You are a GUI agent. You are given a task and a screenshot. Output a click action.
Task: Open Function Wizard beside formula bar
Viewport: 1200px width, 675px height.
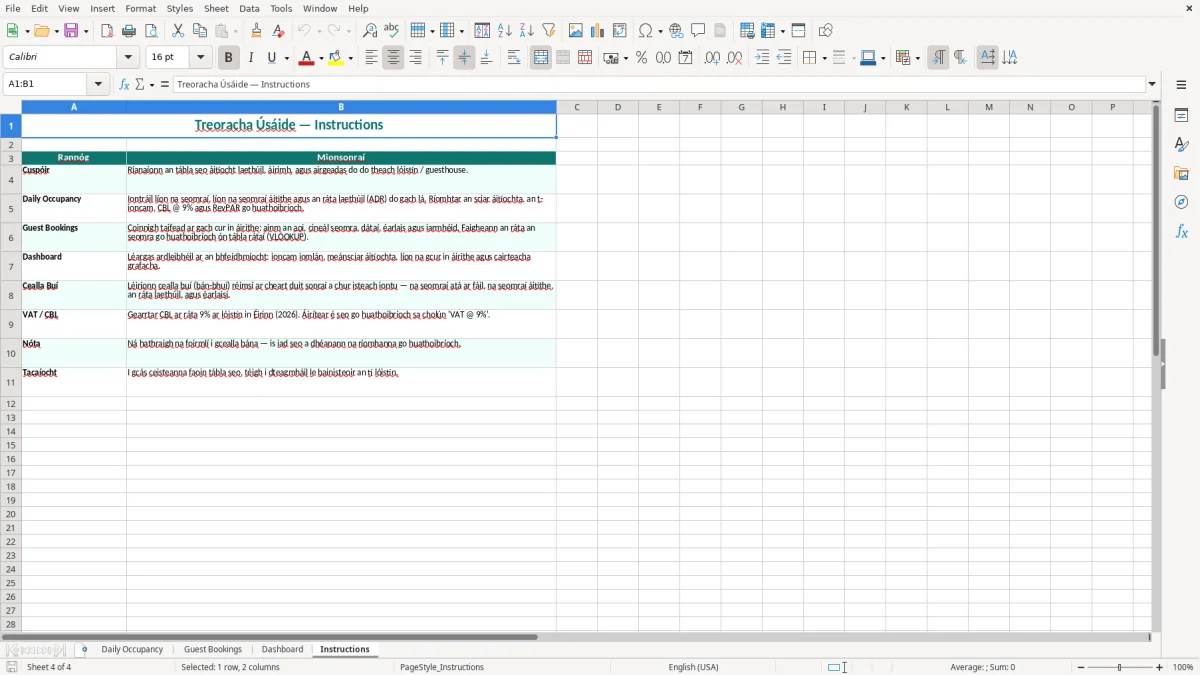coord(125,85)
